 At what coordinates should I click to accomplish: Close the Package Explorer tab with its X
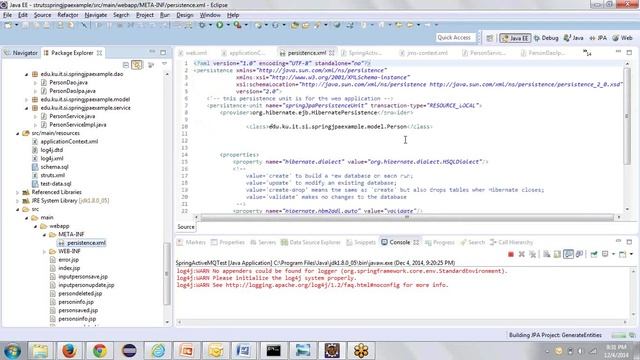pos(99,53)
